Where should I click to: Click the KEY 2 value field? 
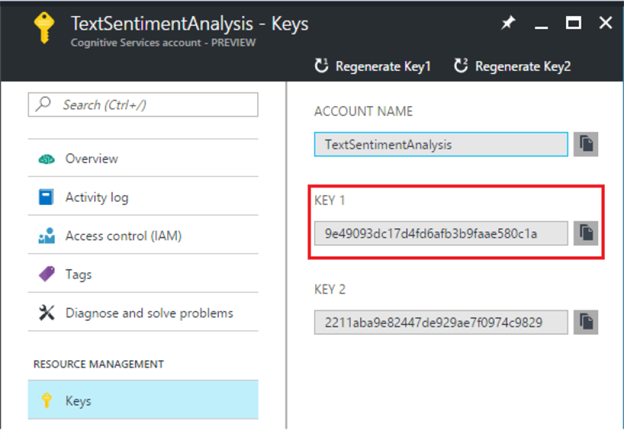click(441, 322)
